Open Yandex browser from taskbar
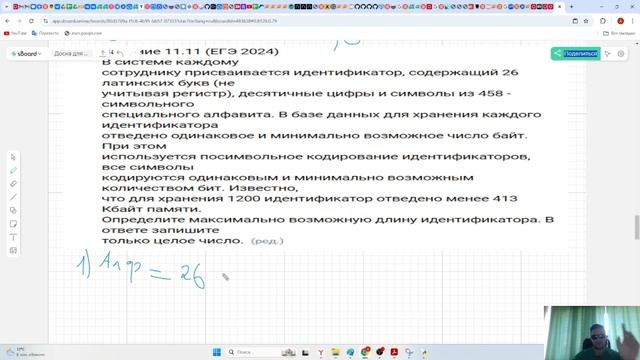640x360 pixels. point(321,352)
